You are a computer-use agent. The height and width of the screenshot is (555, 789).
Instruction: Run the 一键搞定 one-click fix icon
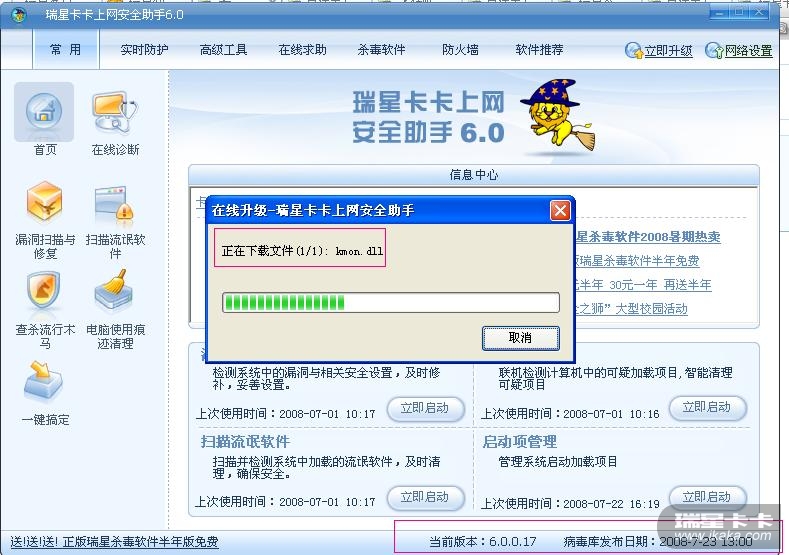(43, 380)
